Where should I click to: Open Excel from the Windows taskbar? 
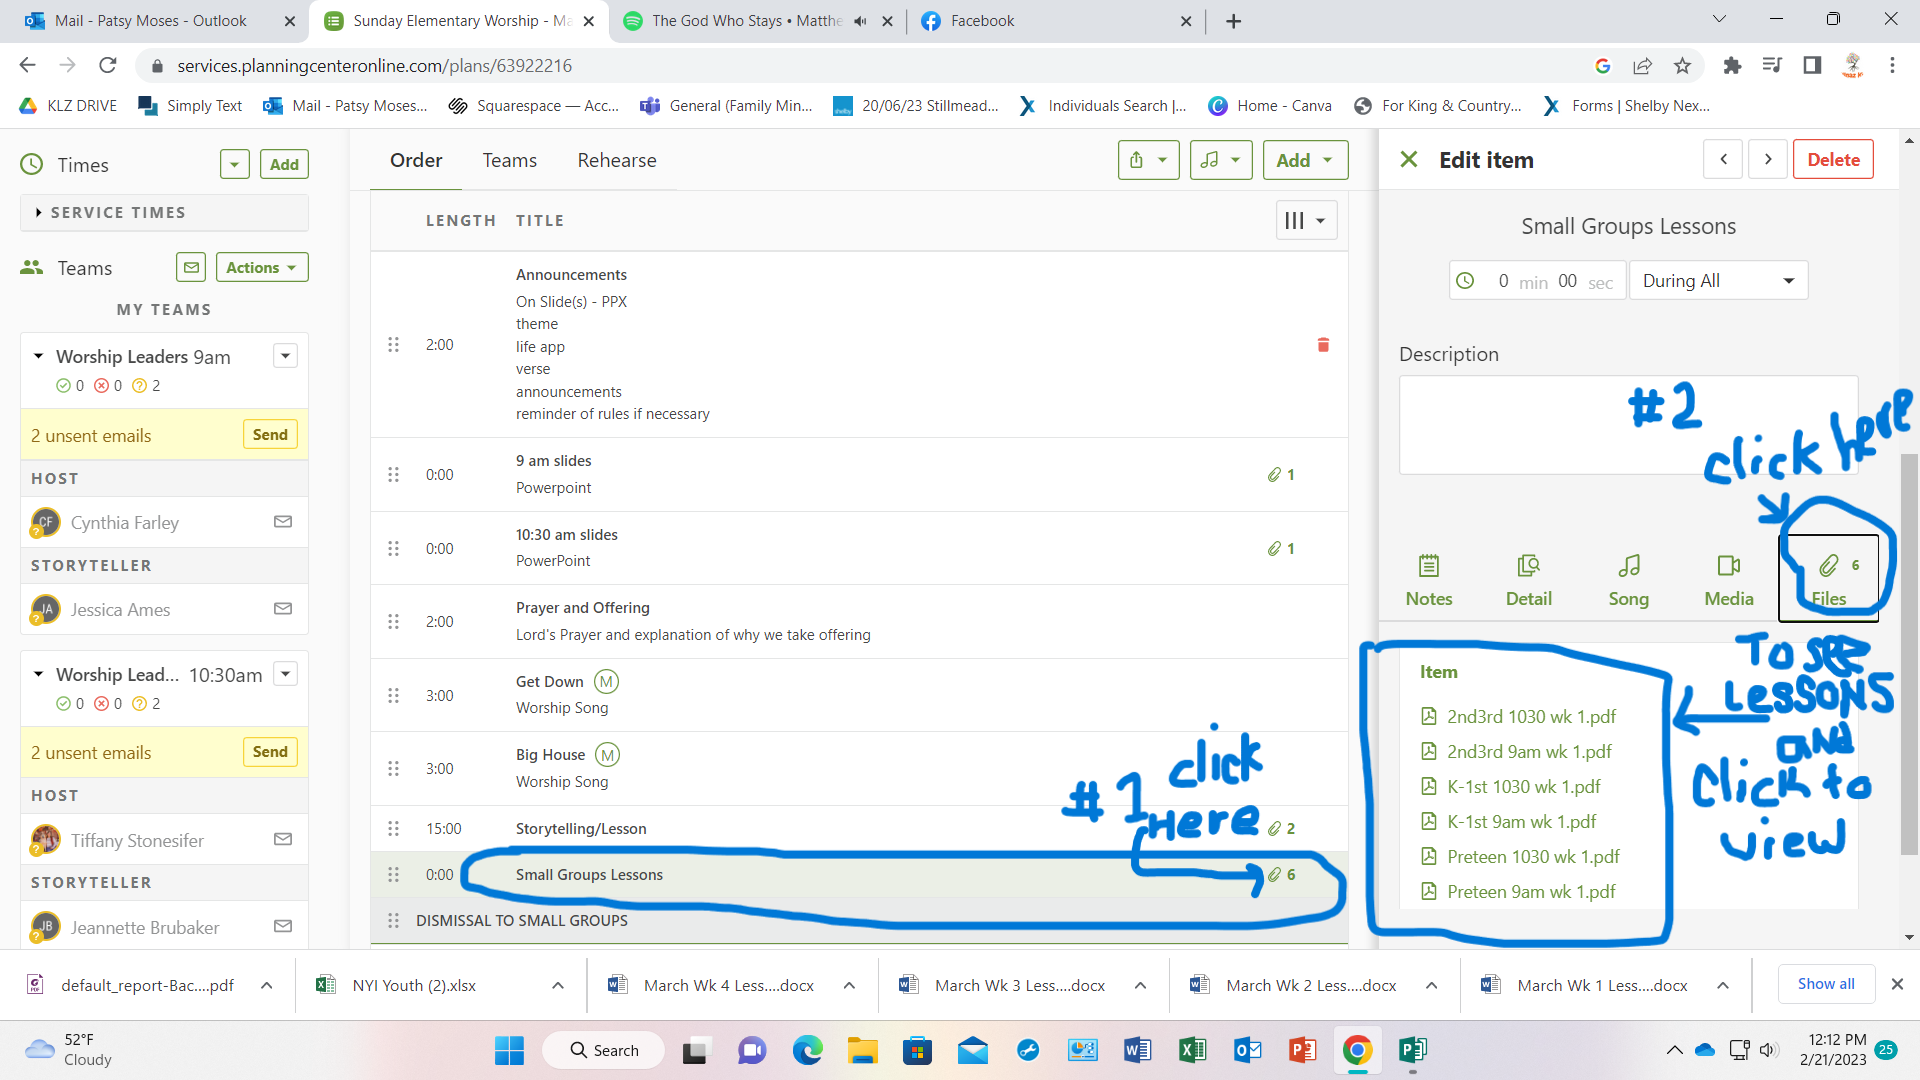1192,1050
